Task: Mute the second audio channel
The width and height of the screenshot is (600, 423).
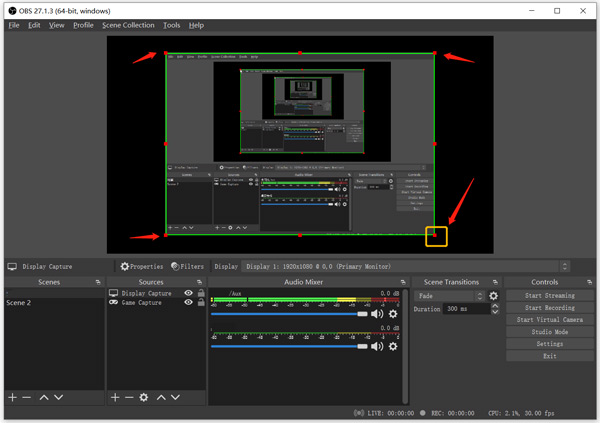Action: click(x=377, y=346)
